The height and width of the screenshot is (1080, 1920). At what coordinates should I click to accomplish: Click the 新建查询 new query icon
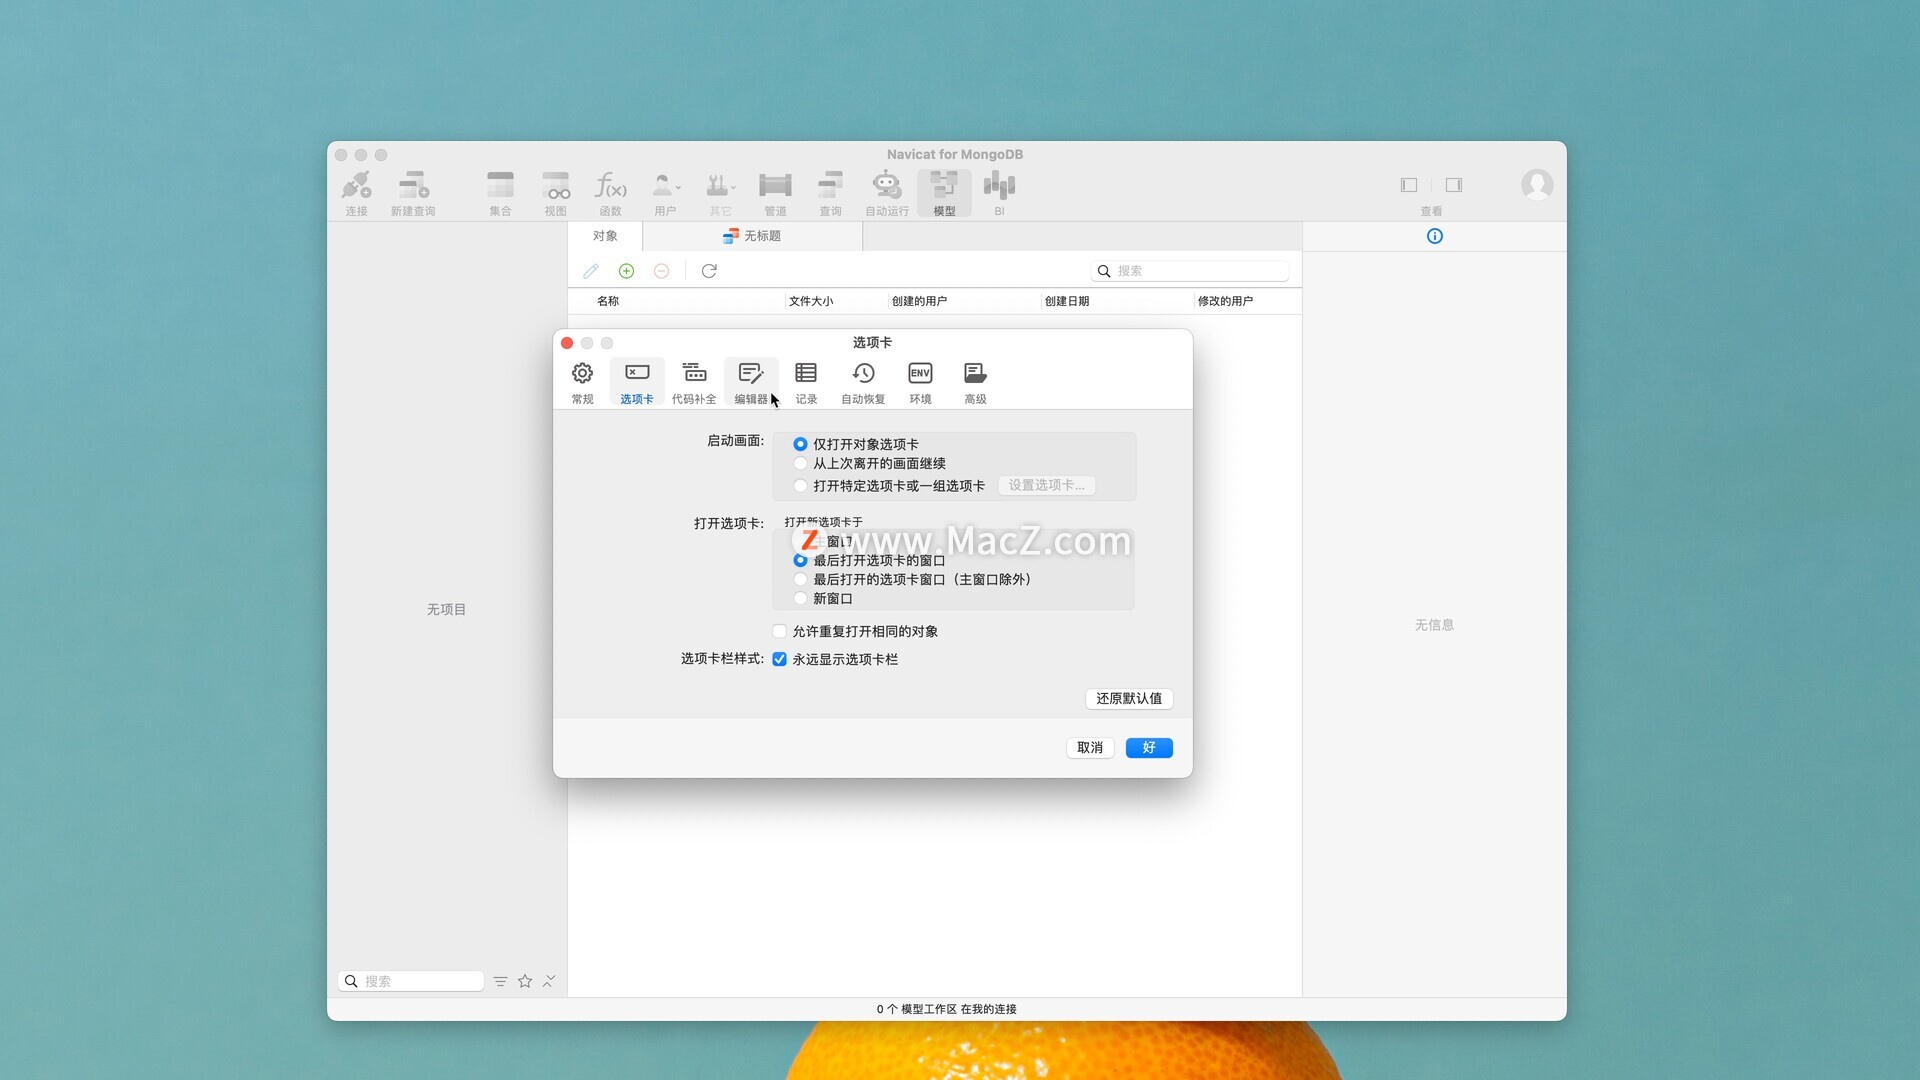coord(413,193)
